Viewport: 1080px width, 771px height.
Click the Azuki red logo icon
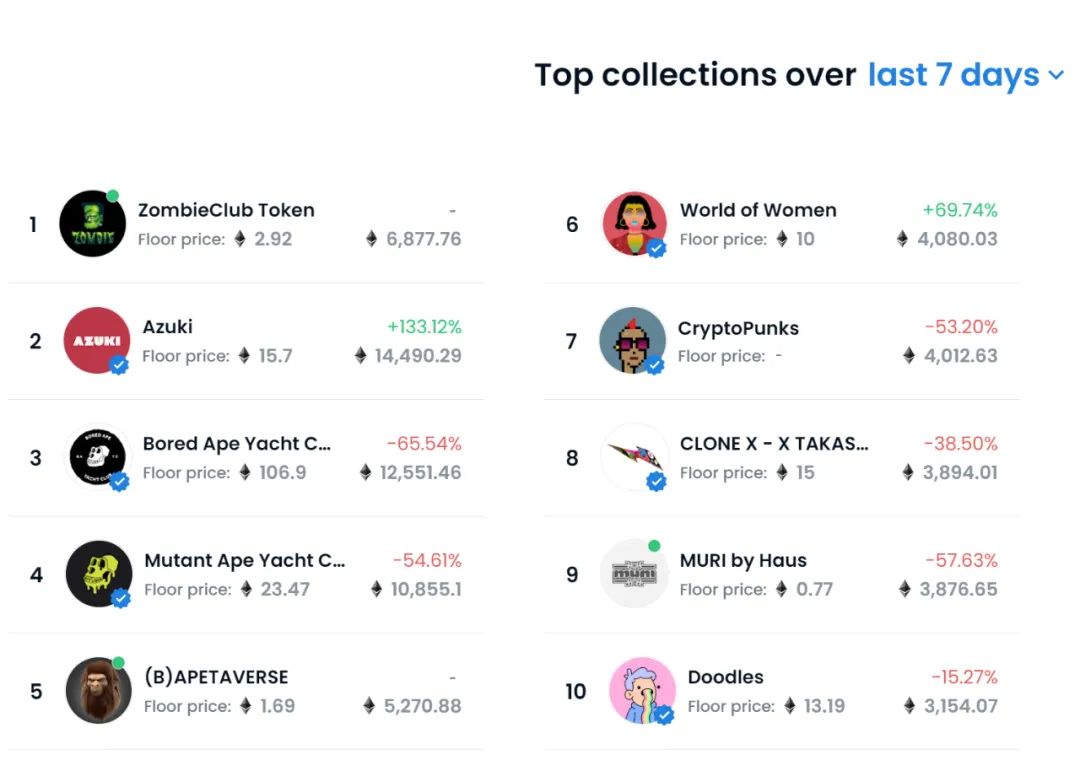pos(96,340)
